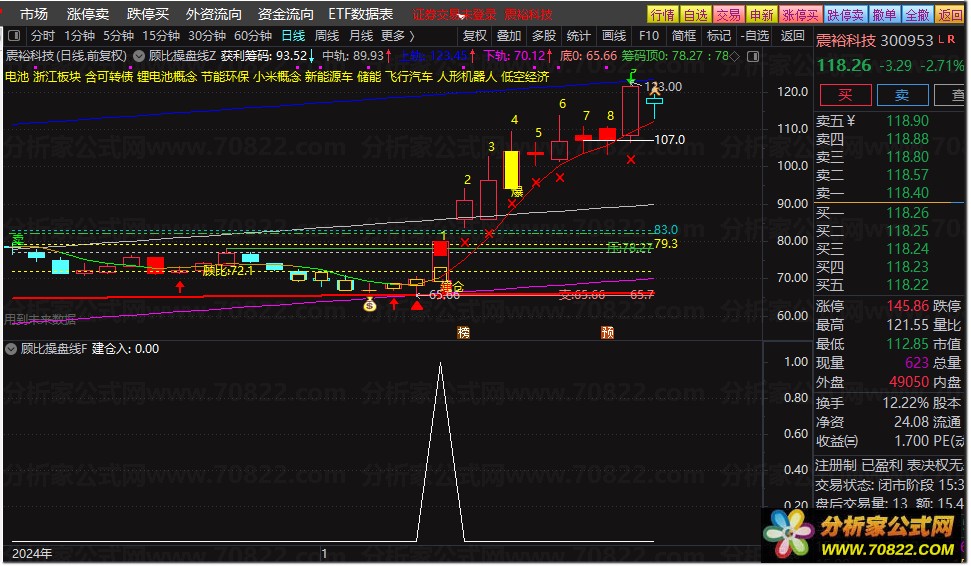Switch to the 月线 period tab
The height and width of the screenshot is (566, 971).
click(361, 36)
